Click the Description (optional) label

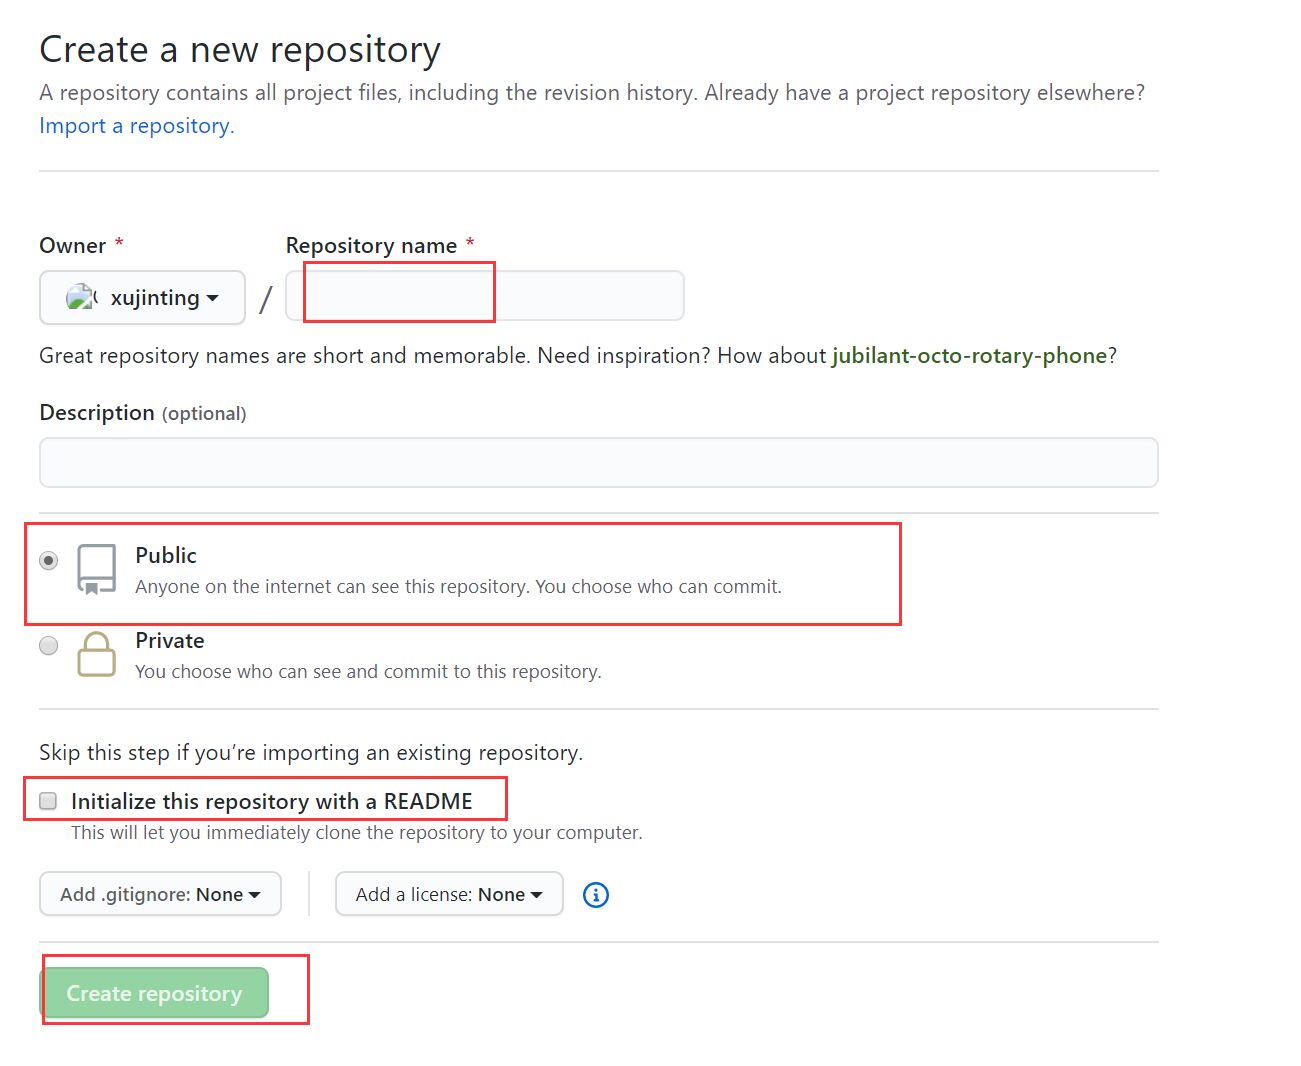pyautogui.click(x=142, y=413)
